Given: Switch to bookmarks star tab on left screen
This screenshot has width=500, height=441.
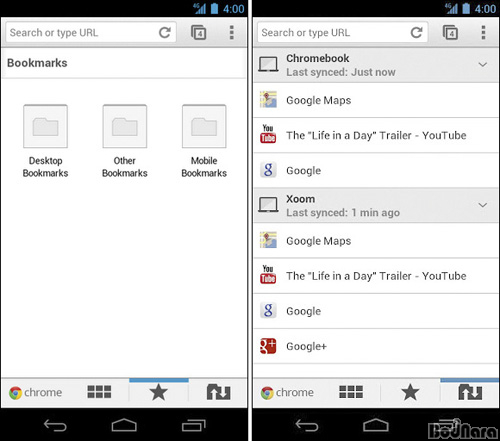Looking at the screenshot, I should [159, 392].
